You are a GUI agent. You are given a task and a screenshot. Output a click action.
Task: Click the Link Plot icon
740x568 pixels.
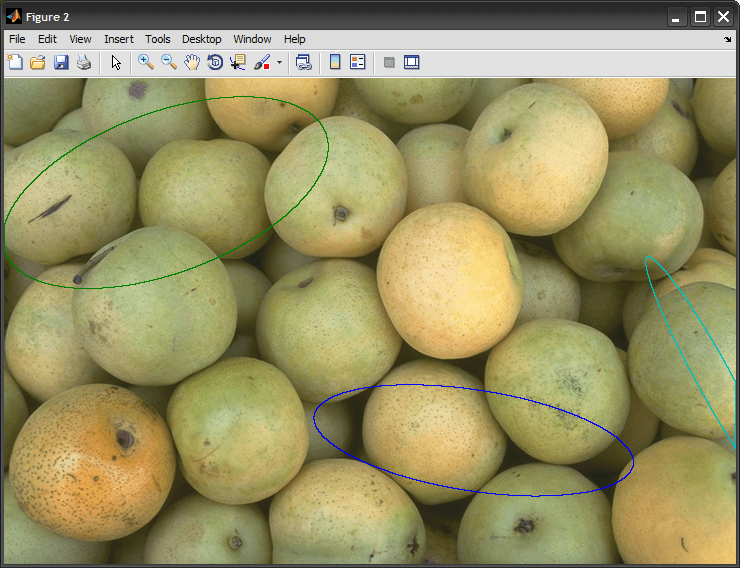pos(303,62)
